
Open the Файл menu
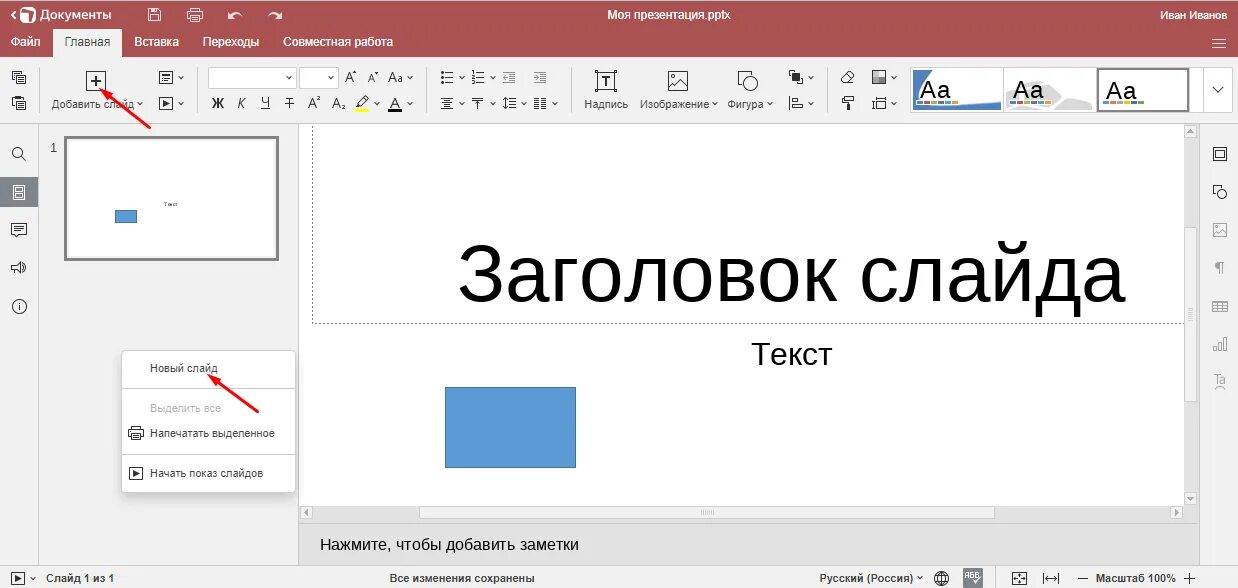[26, 41]
